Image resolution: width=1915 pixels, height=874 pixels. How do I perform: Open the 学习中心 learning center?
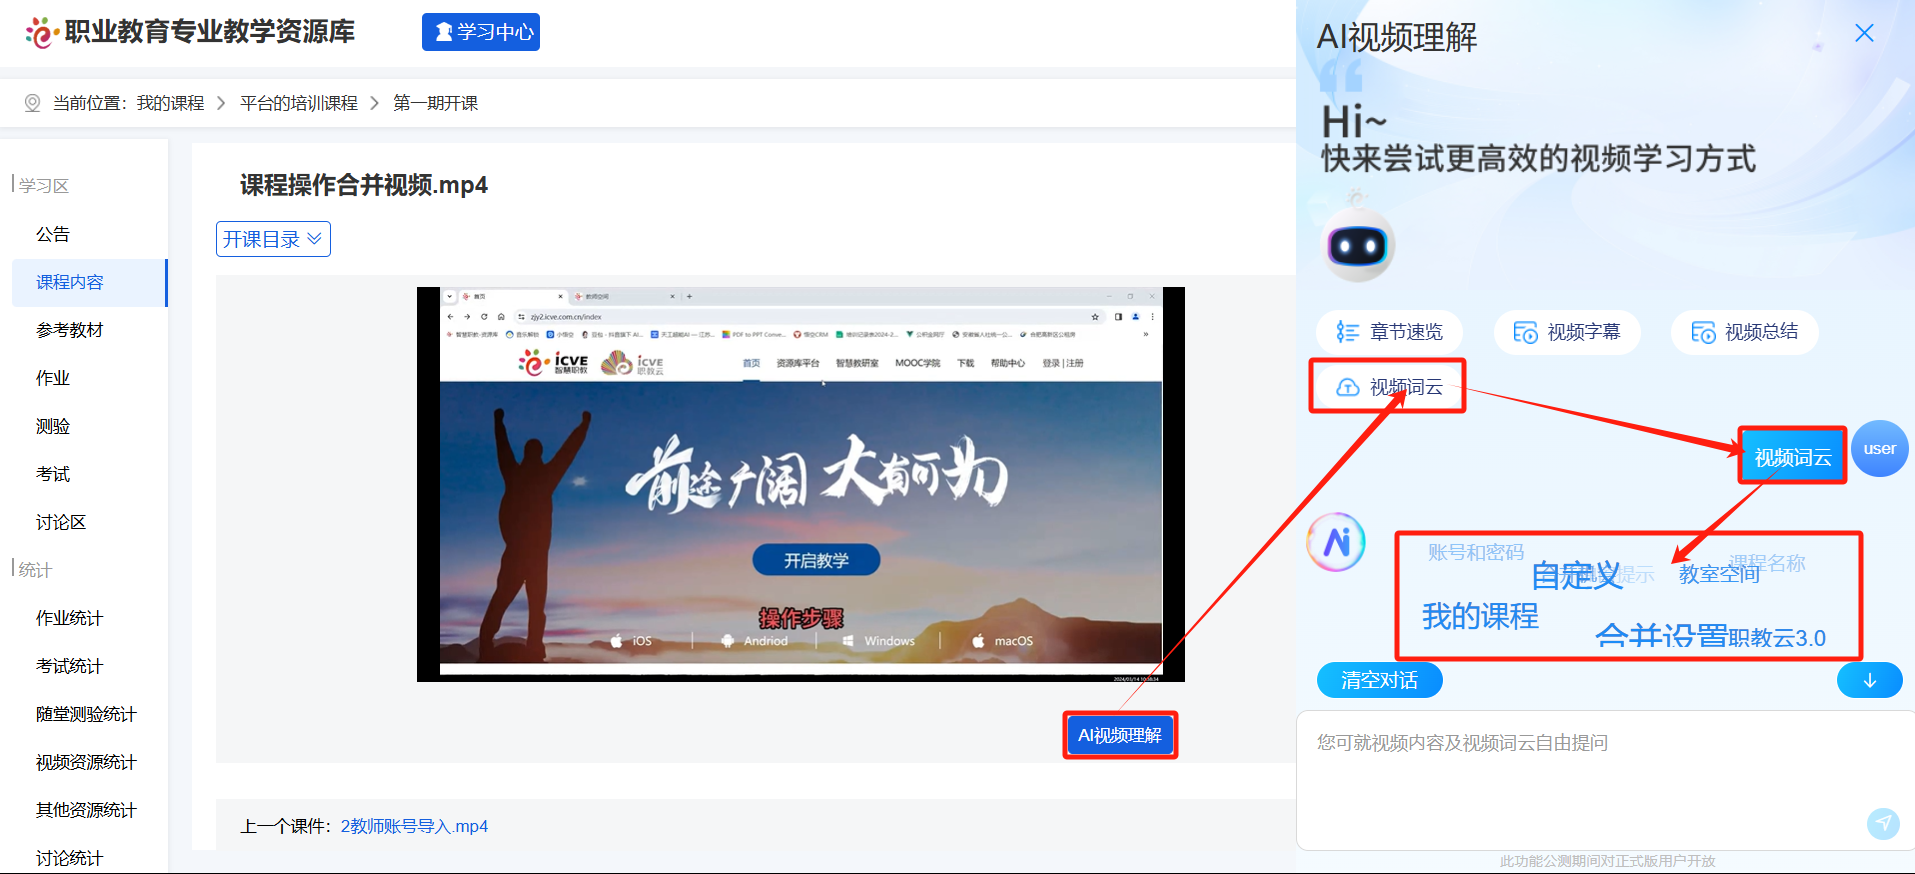[481, 32]
